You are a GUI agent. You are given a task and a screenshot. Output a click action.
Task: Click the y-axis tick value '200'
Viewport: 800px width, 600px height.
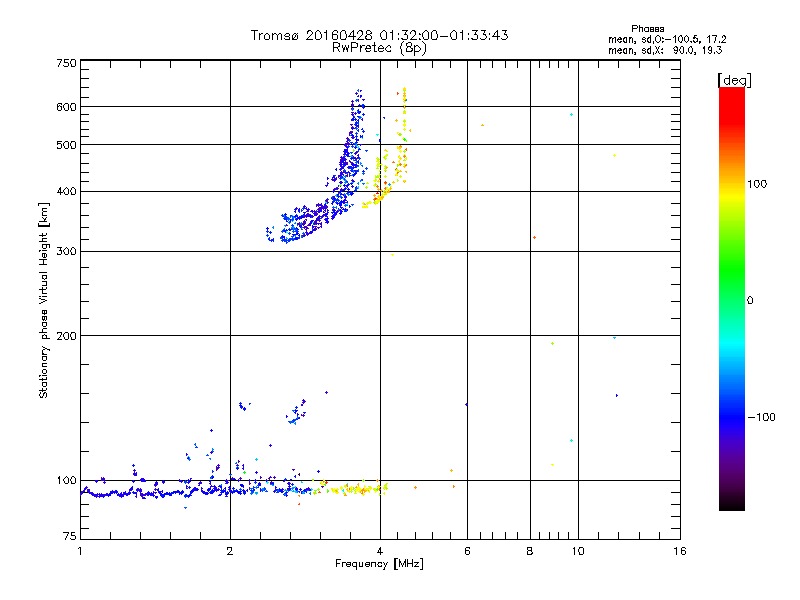pos(66,336)
